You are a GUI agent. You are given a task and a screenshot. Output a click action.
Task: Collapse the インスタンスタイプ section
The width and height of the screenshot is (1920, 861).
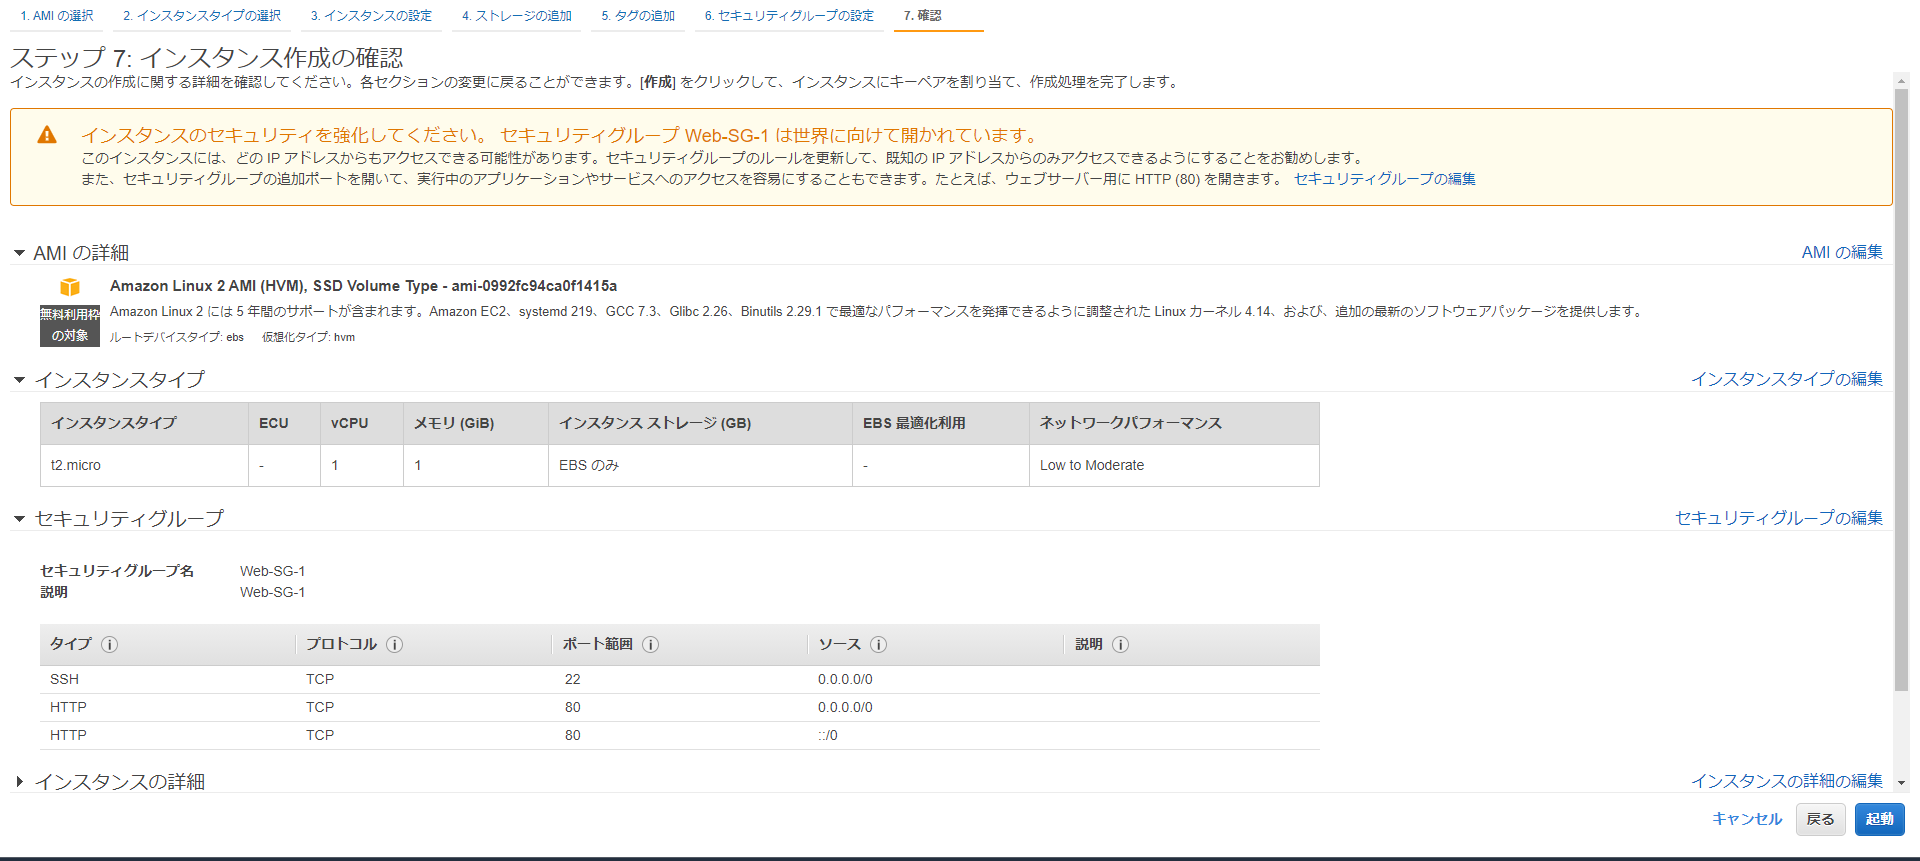(19, 380)
